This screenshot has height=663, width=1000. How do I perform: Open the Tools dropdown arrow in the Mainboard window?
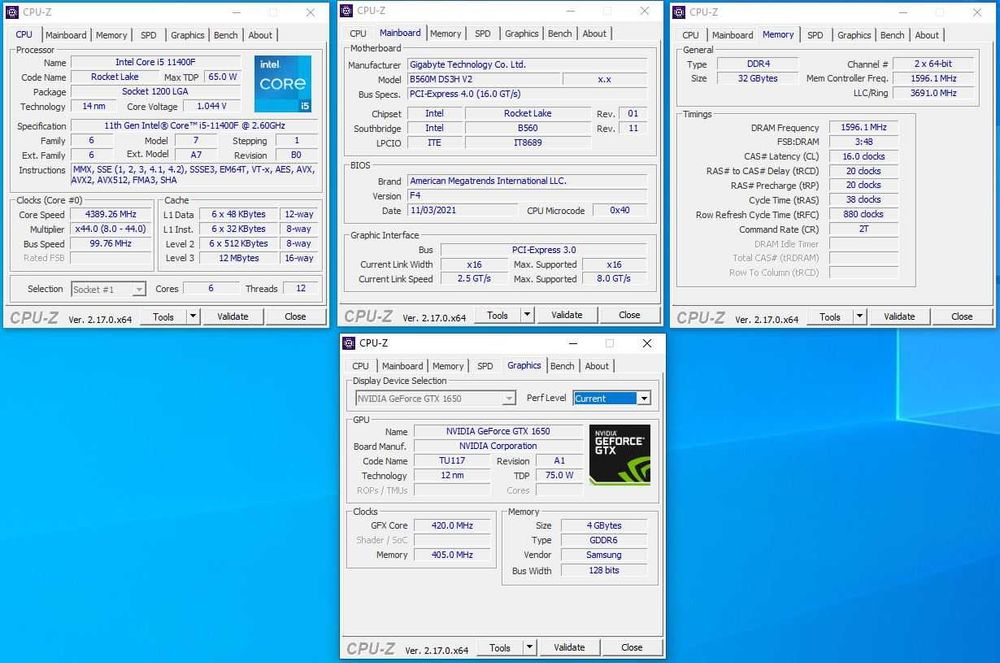(x=527, y=314)
